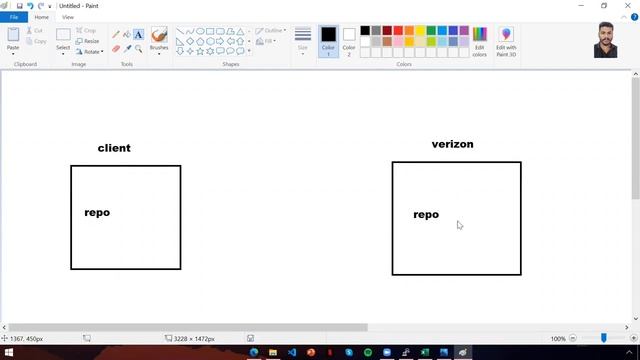
Task: Choose the Pentagon shape
Action: click(x=200, y=41)
